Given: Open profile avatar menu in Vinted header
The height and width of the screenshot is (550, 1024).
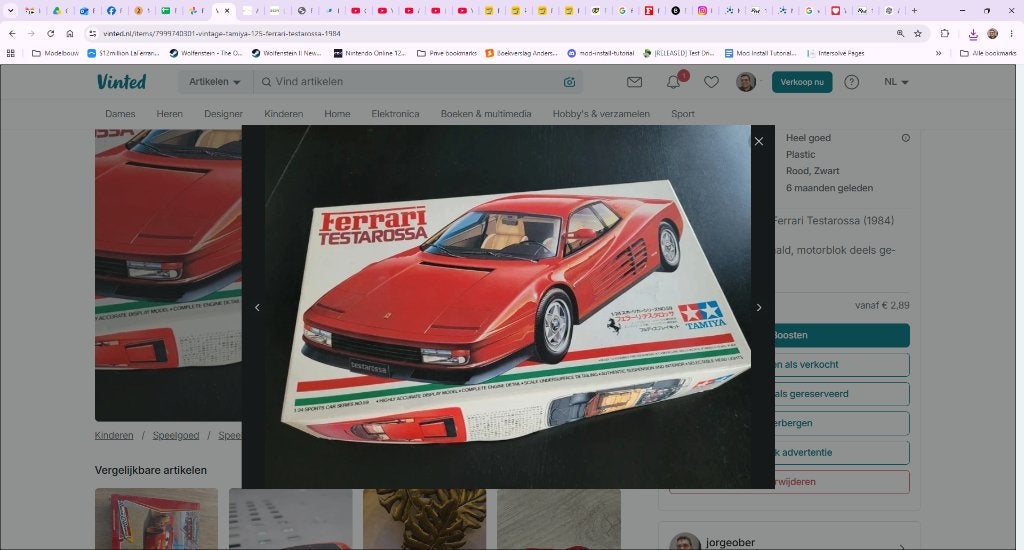Looking at the screenshot, I should point(746,82).
